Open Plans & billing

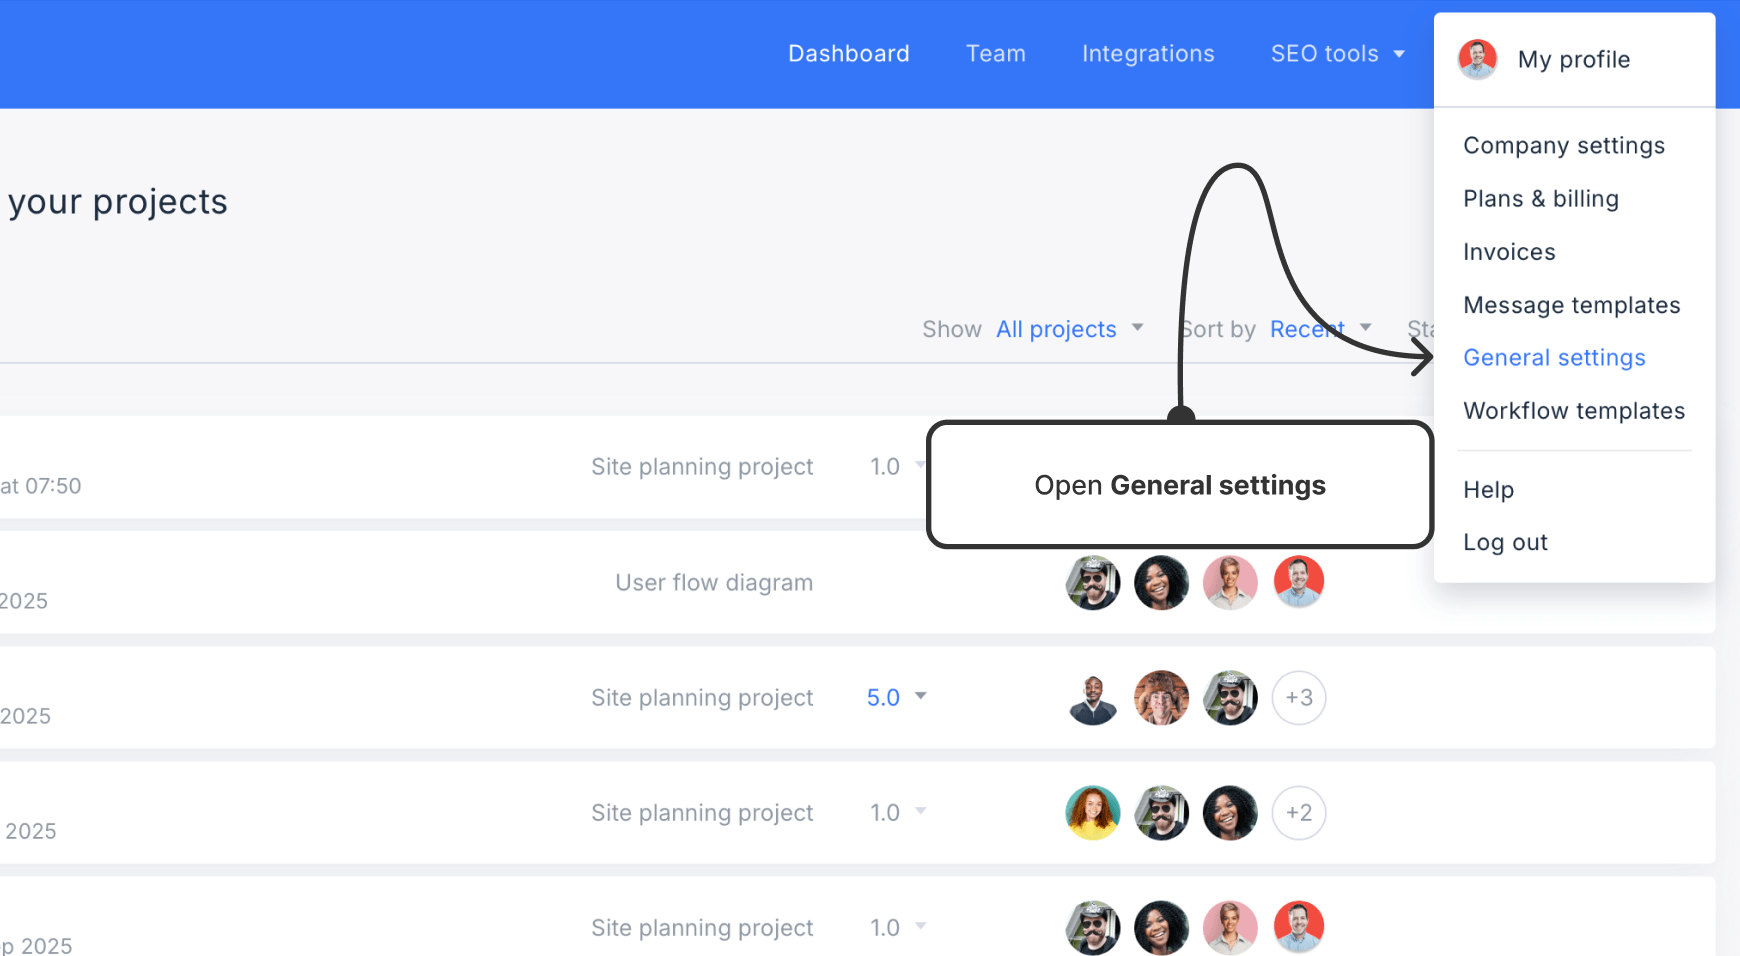pos(1541,199)
